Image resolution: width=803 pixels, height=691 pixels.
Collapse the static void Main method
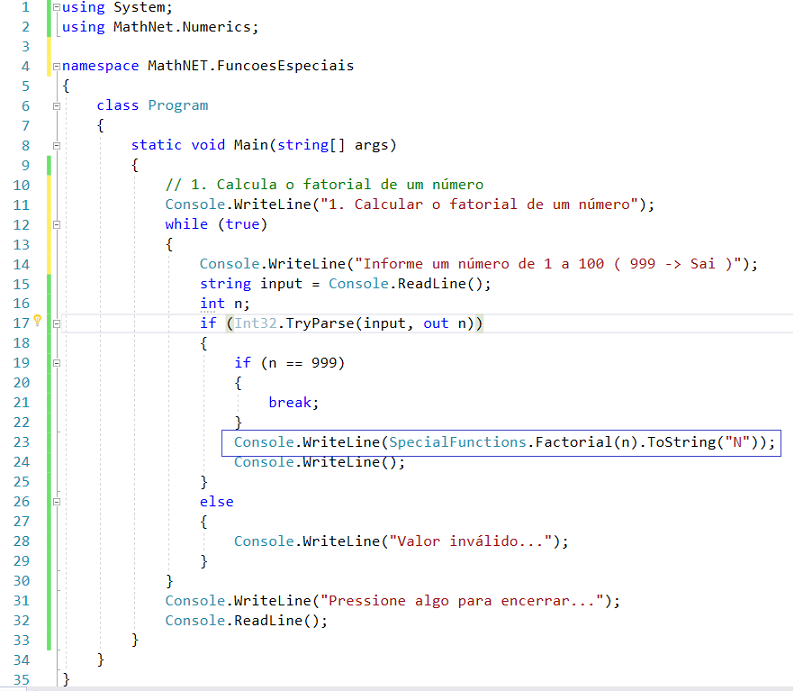click(x=56, y=145)
